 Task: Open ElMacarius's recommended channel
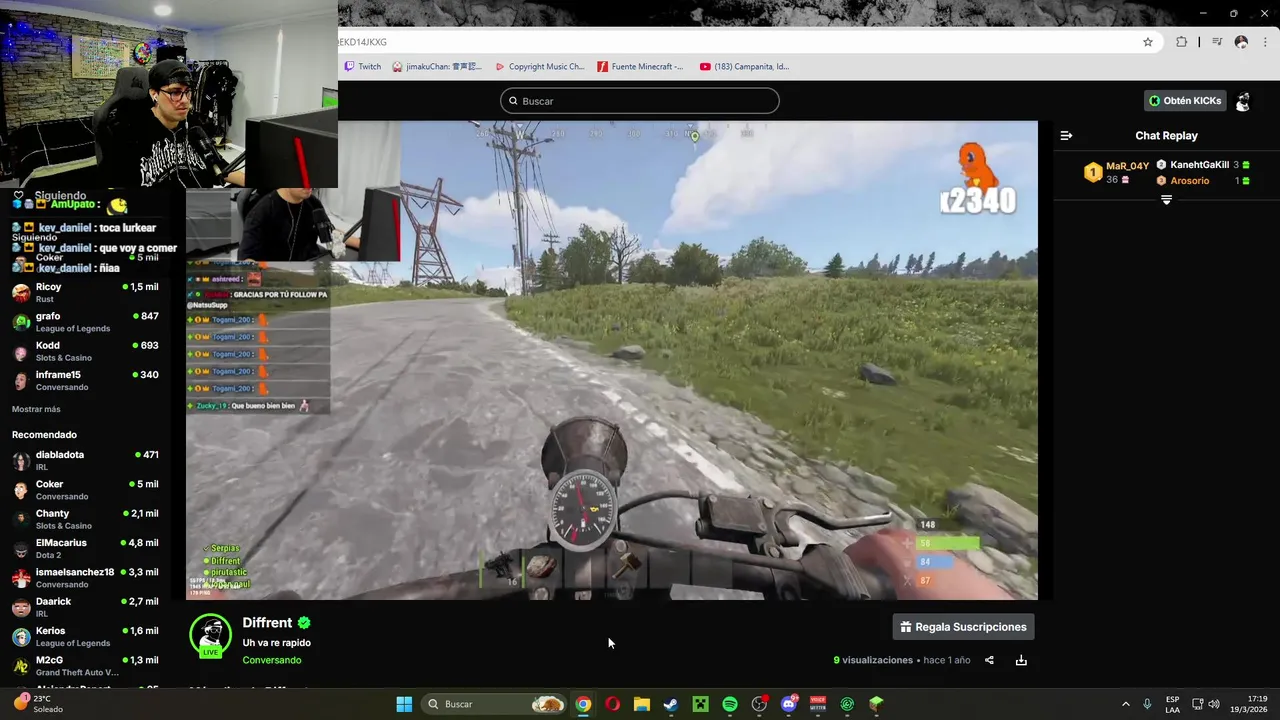click(x=85, y=548)
